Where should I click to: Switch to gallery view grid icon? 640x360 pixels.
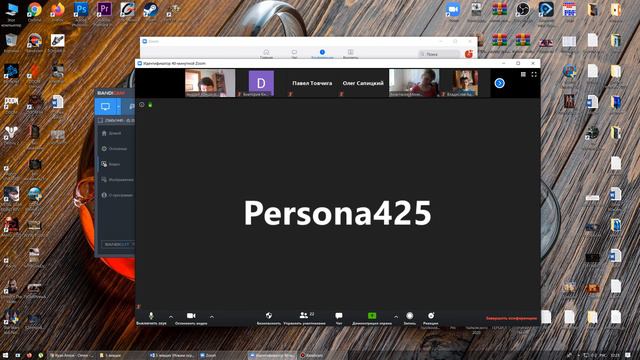click(523, 74)
